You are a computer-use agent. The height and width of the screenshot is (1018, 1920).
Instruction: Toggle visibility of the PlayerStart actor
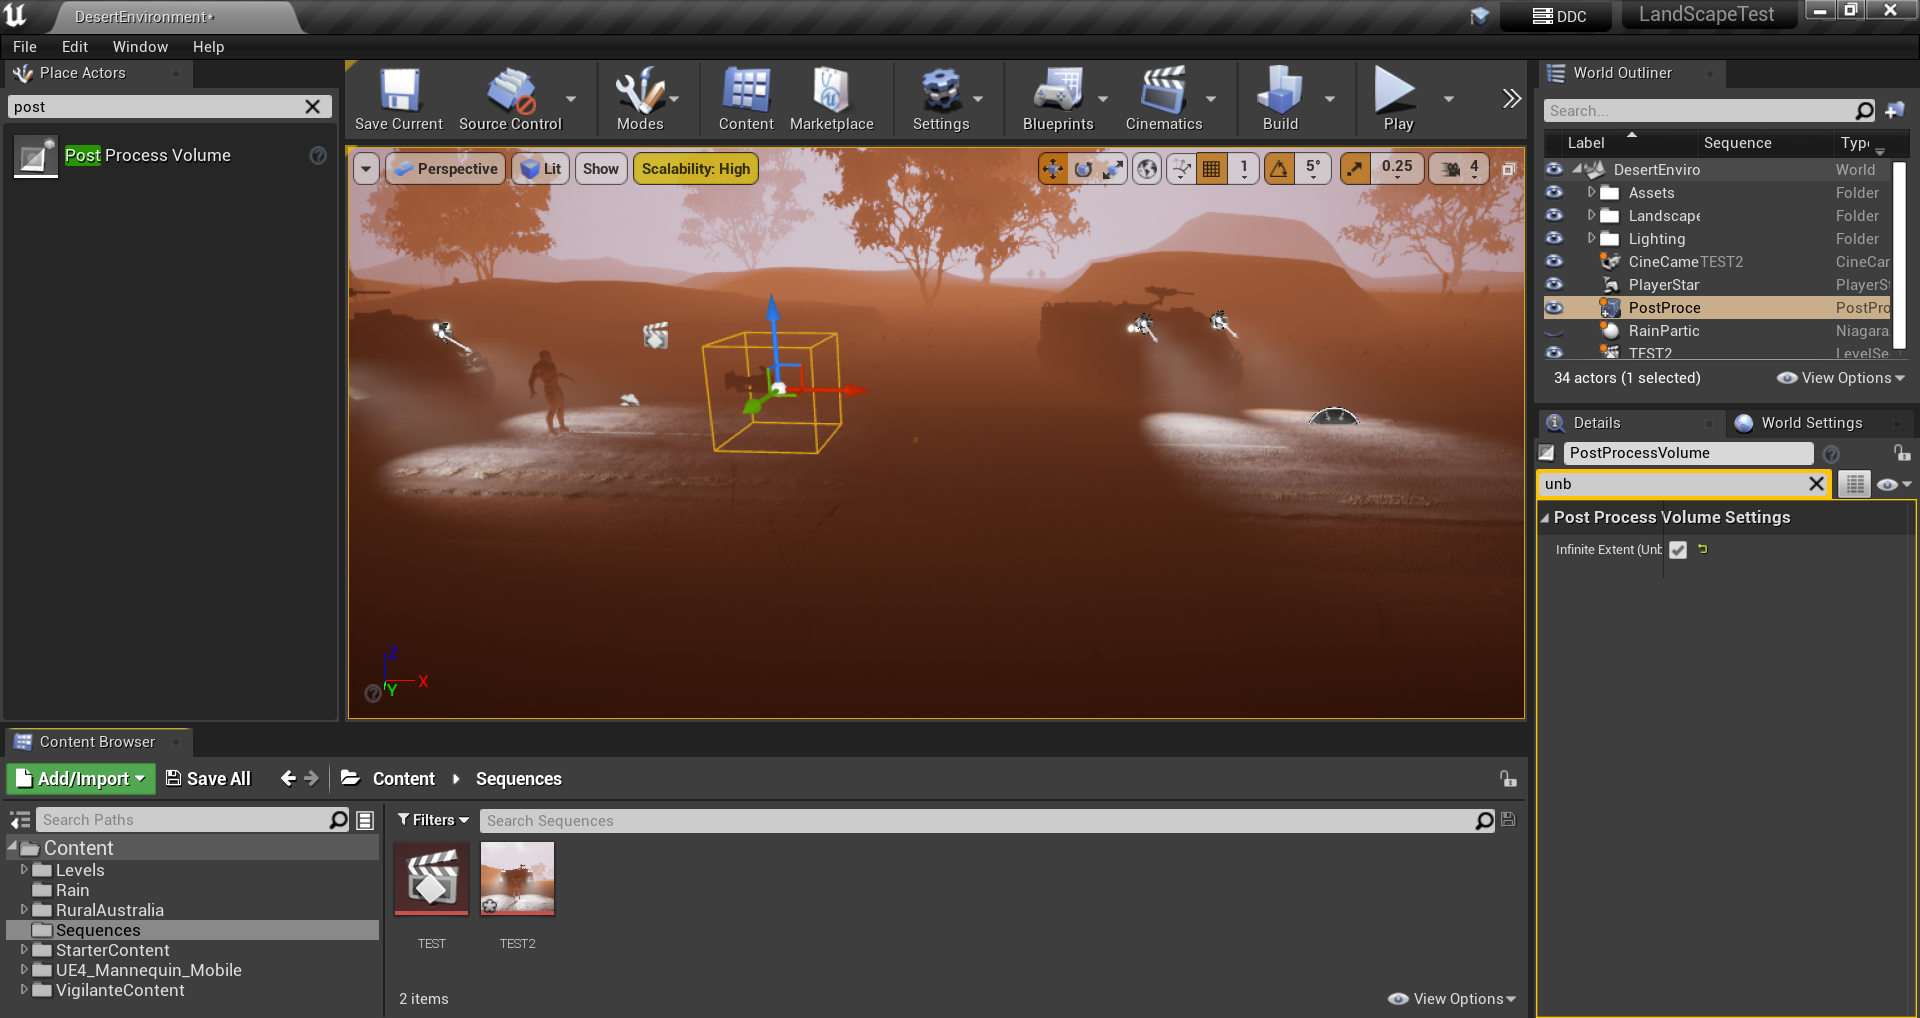[1554, 285]
